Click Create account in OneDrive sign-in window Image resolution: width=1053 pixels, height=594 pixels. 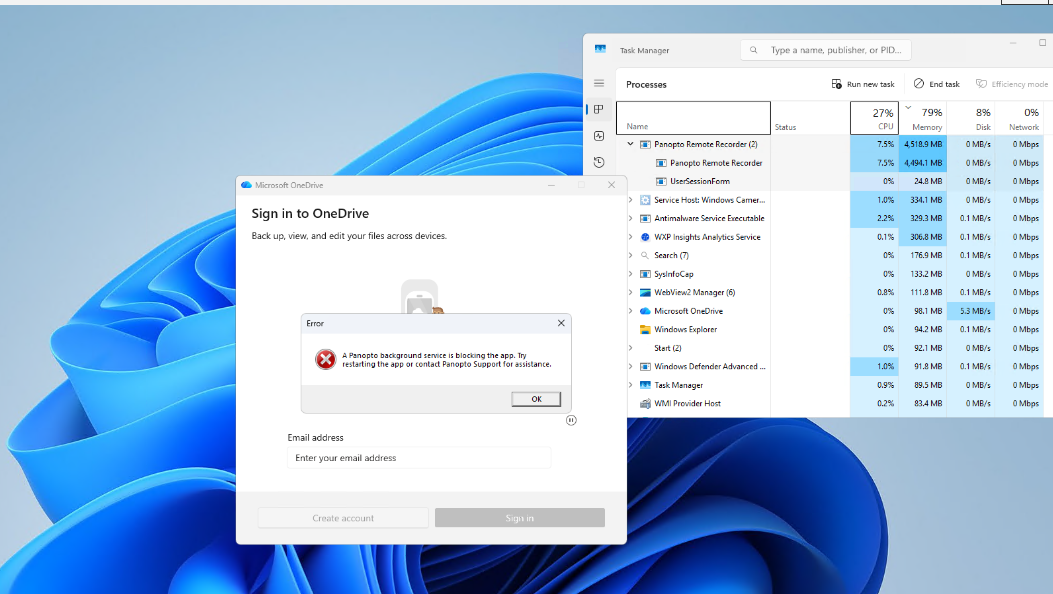click(343, 517)
